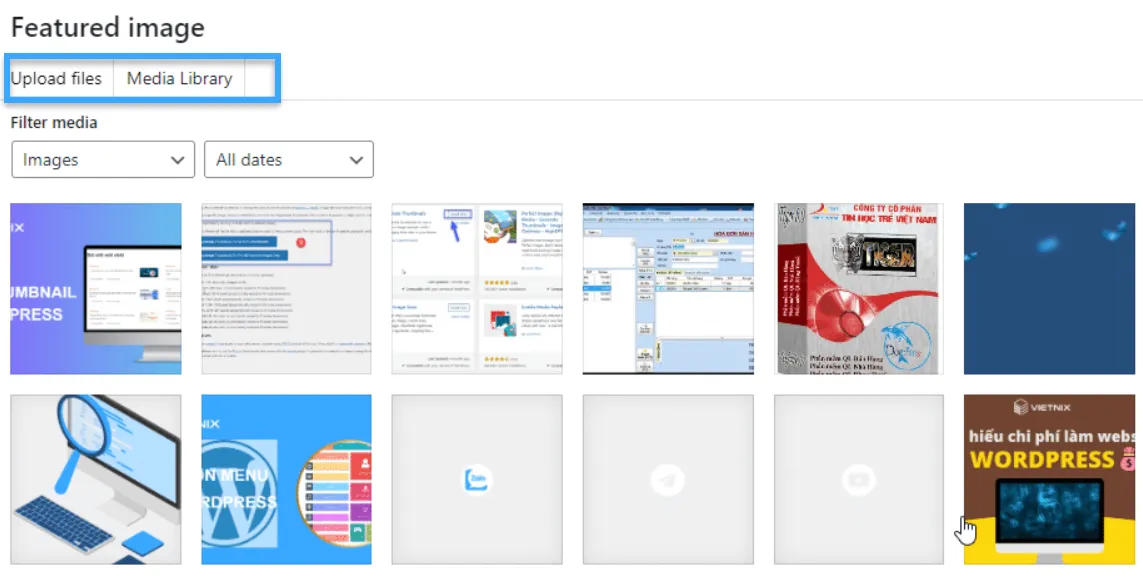Viewport: 1143px width, 579px height.
Task: Choose the invoice software screenshot thumbnail
Action: [668, 289]
